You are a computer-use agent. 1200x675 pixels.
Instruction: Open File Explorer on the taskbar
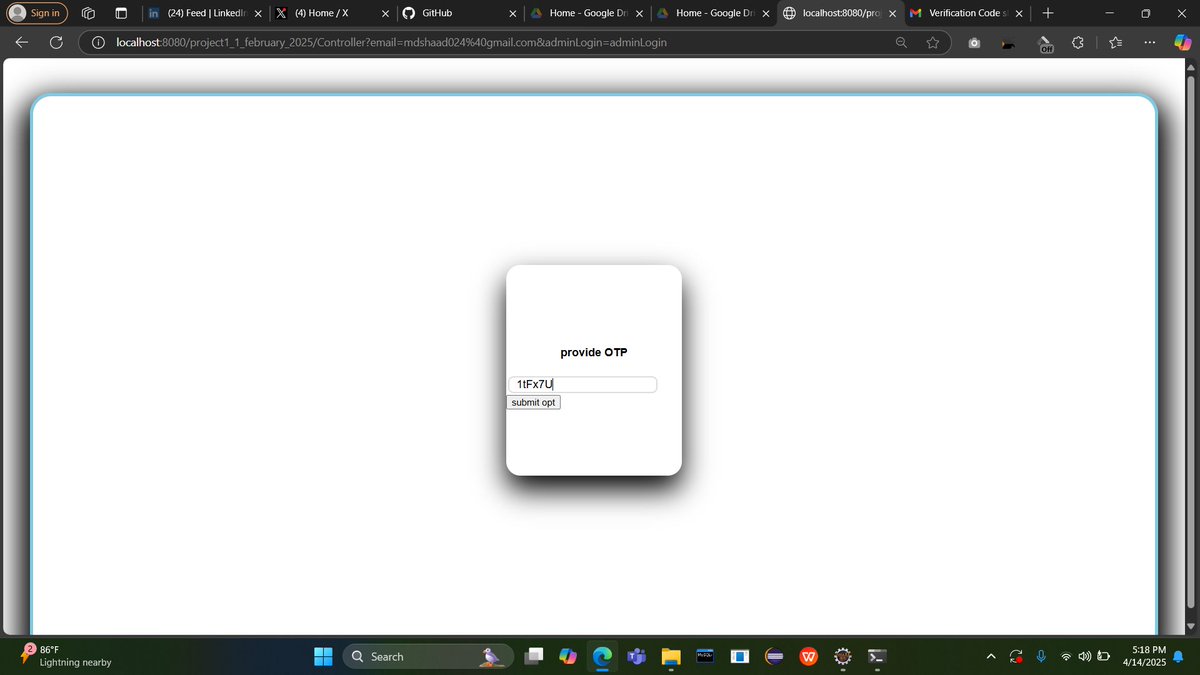670,656
